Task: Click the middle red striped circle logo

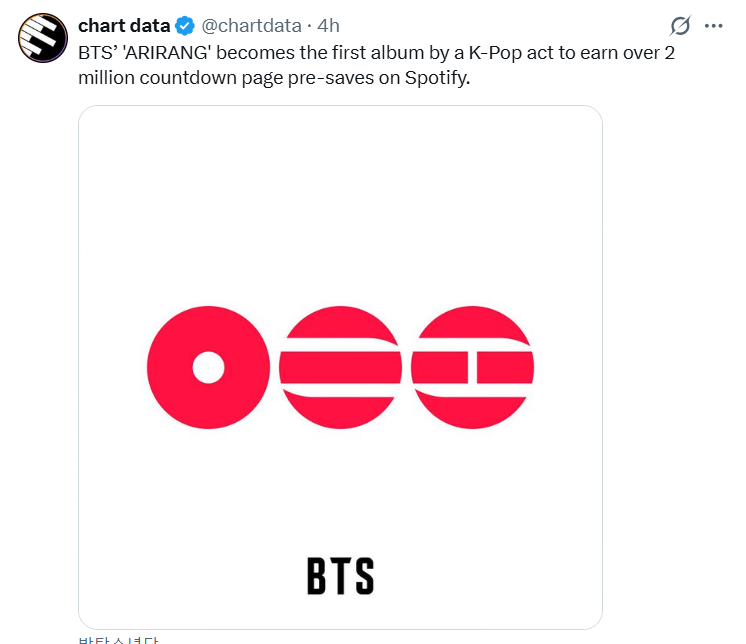Action: tap(340, 367)
